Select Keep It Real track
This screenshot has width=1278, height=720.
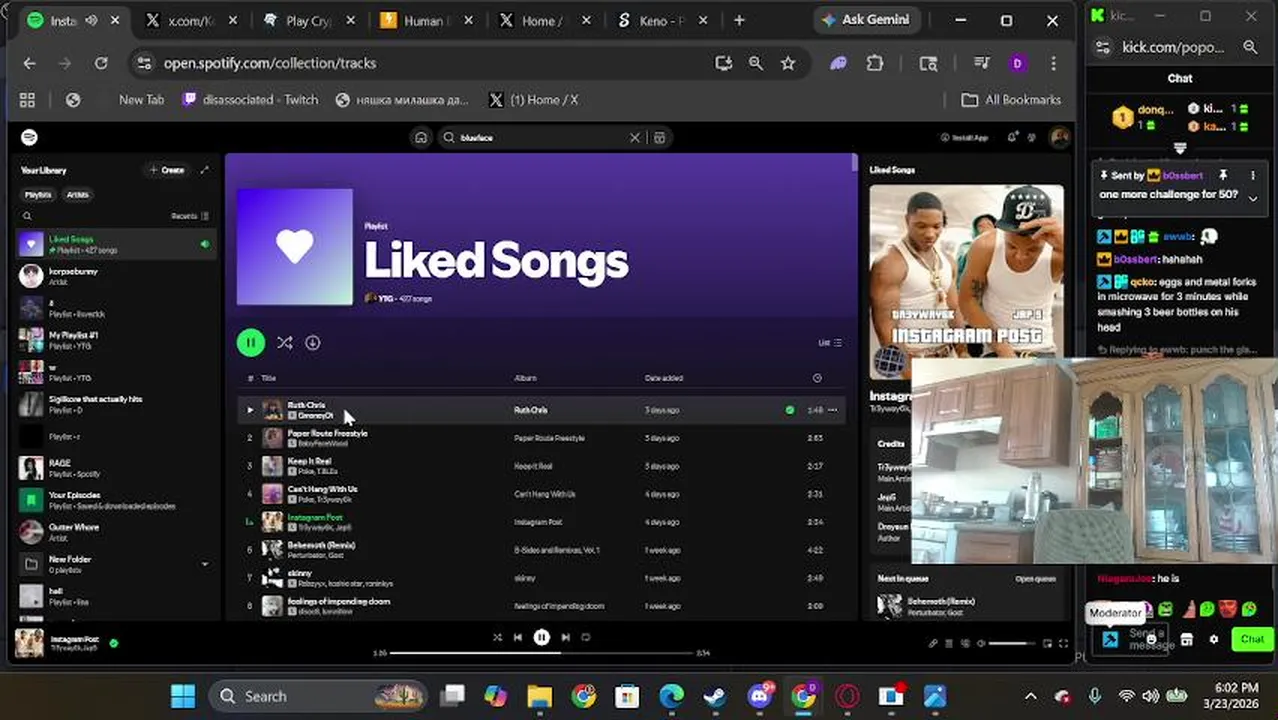pyautogui.click(x=540, y=466)
